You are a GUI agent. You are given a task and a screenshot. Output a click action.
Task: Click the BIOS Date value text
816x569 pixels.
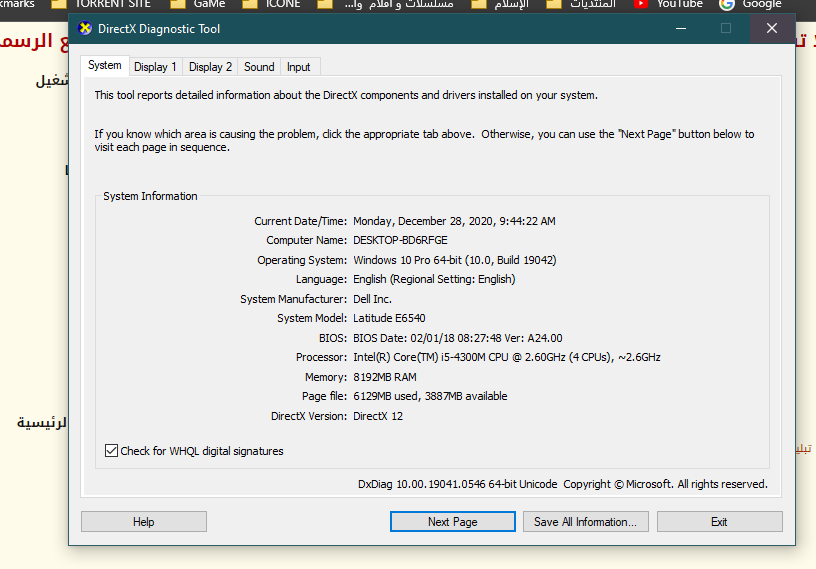click(457, 338)
